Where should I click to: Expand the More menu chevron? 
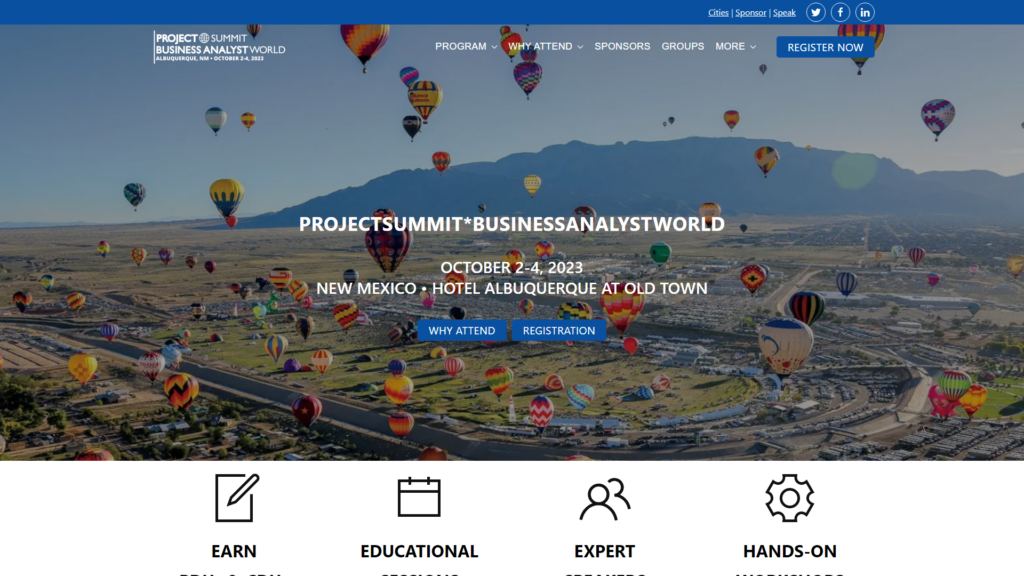coord(753,47)
